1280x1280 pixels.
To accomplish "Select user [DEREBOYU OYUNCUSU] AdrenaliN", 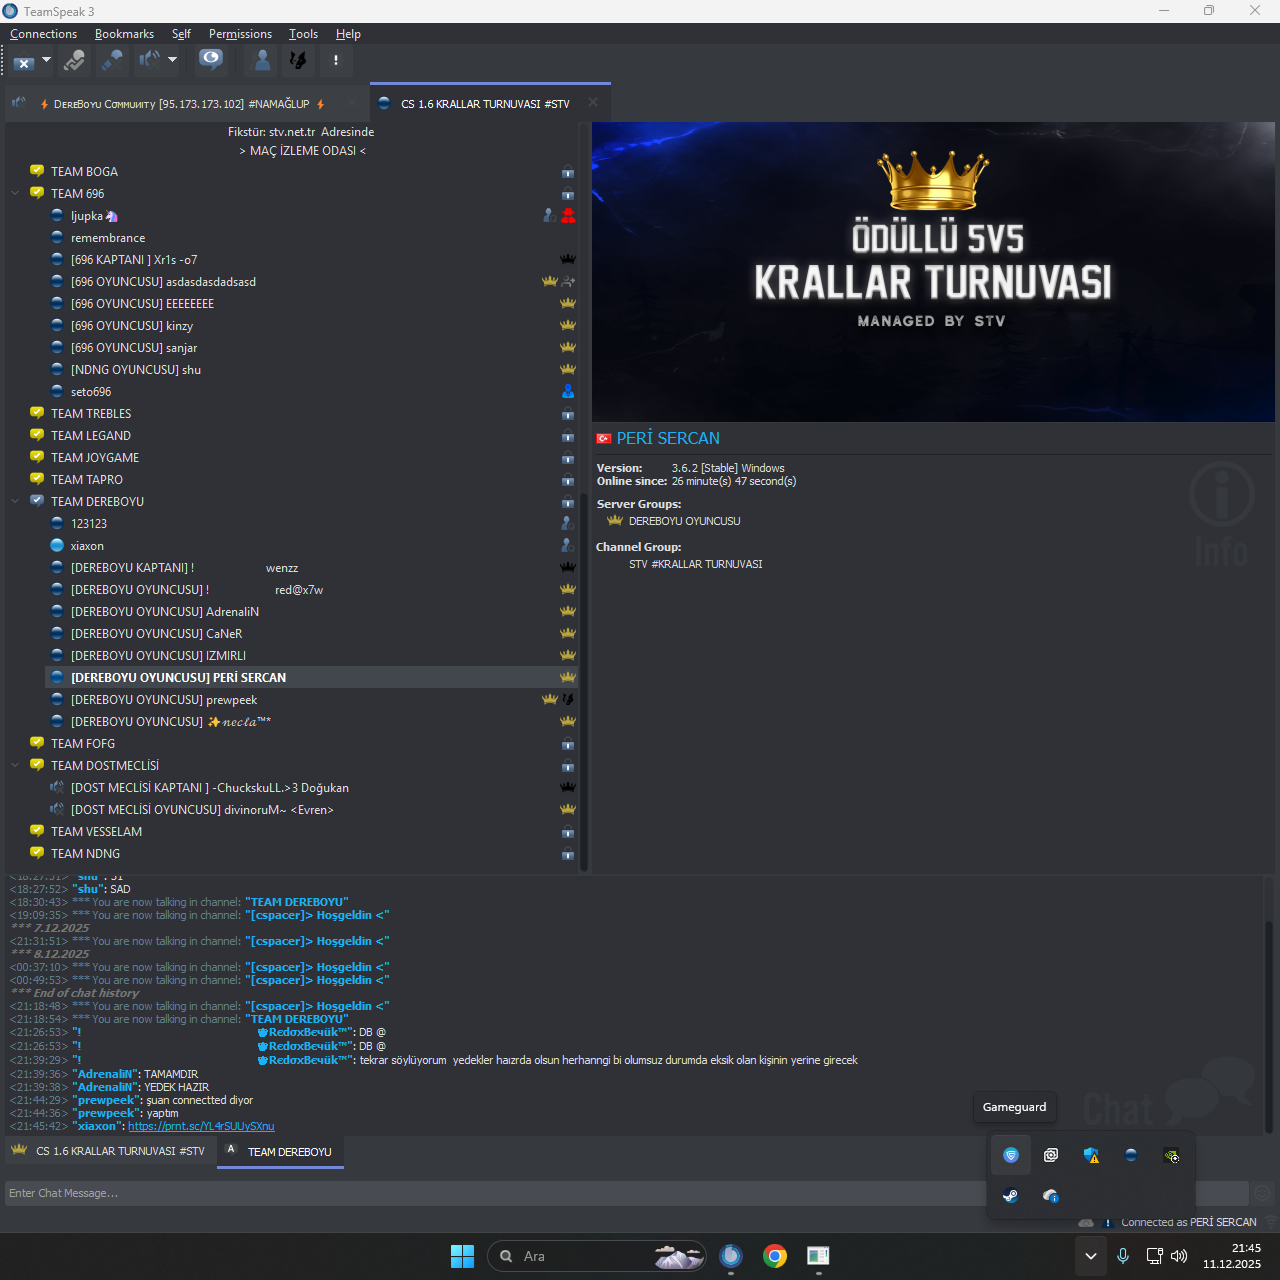I will (165, 612).
